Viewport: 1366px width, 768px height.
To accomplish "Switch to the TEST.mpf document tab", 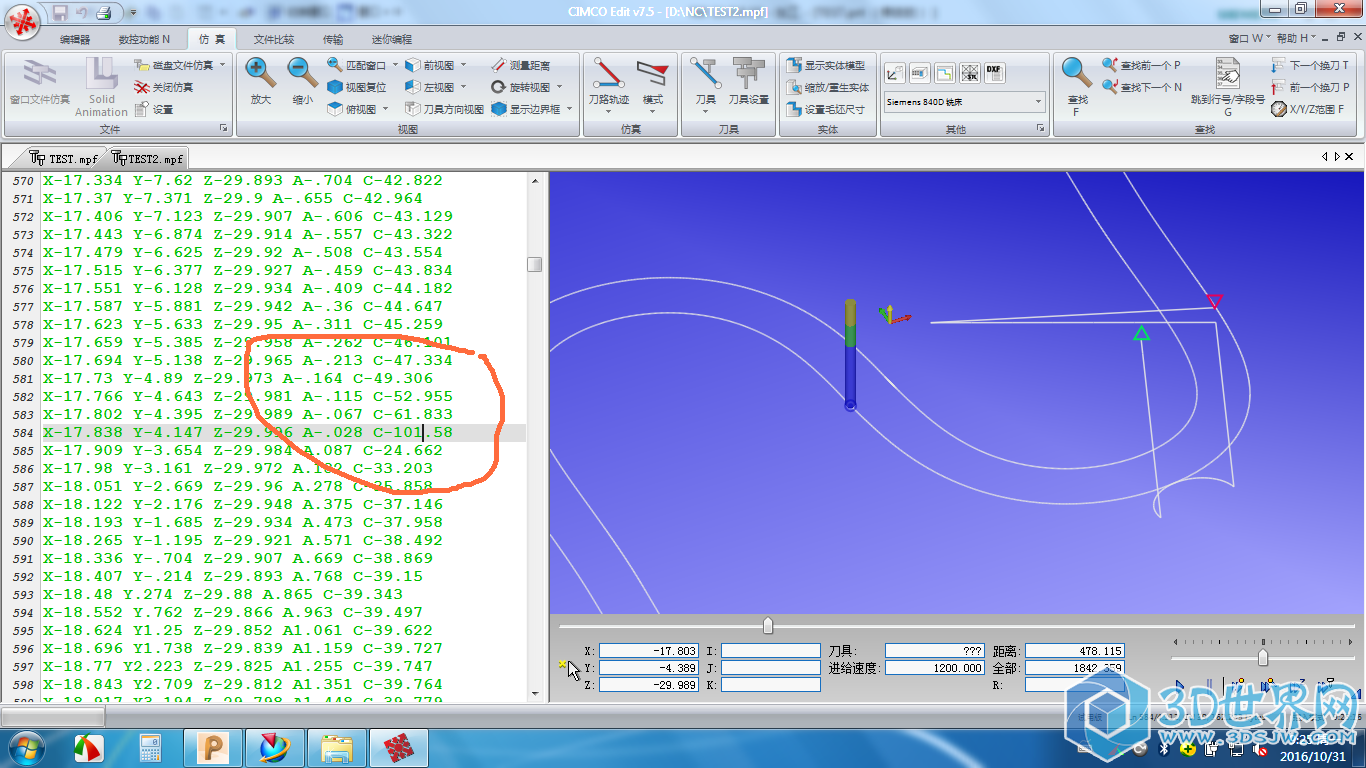I will (64, 158).
